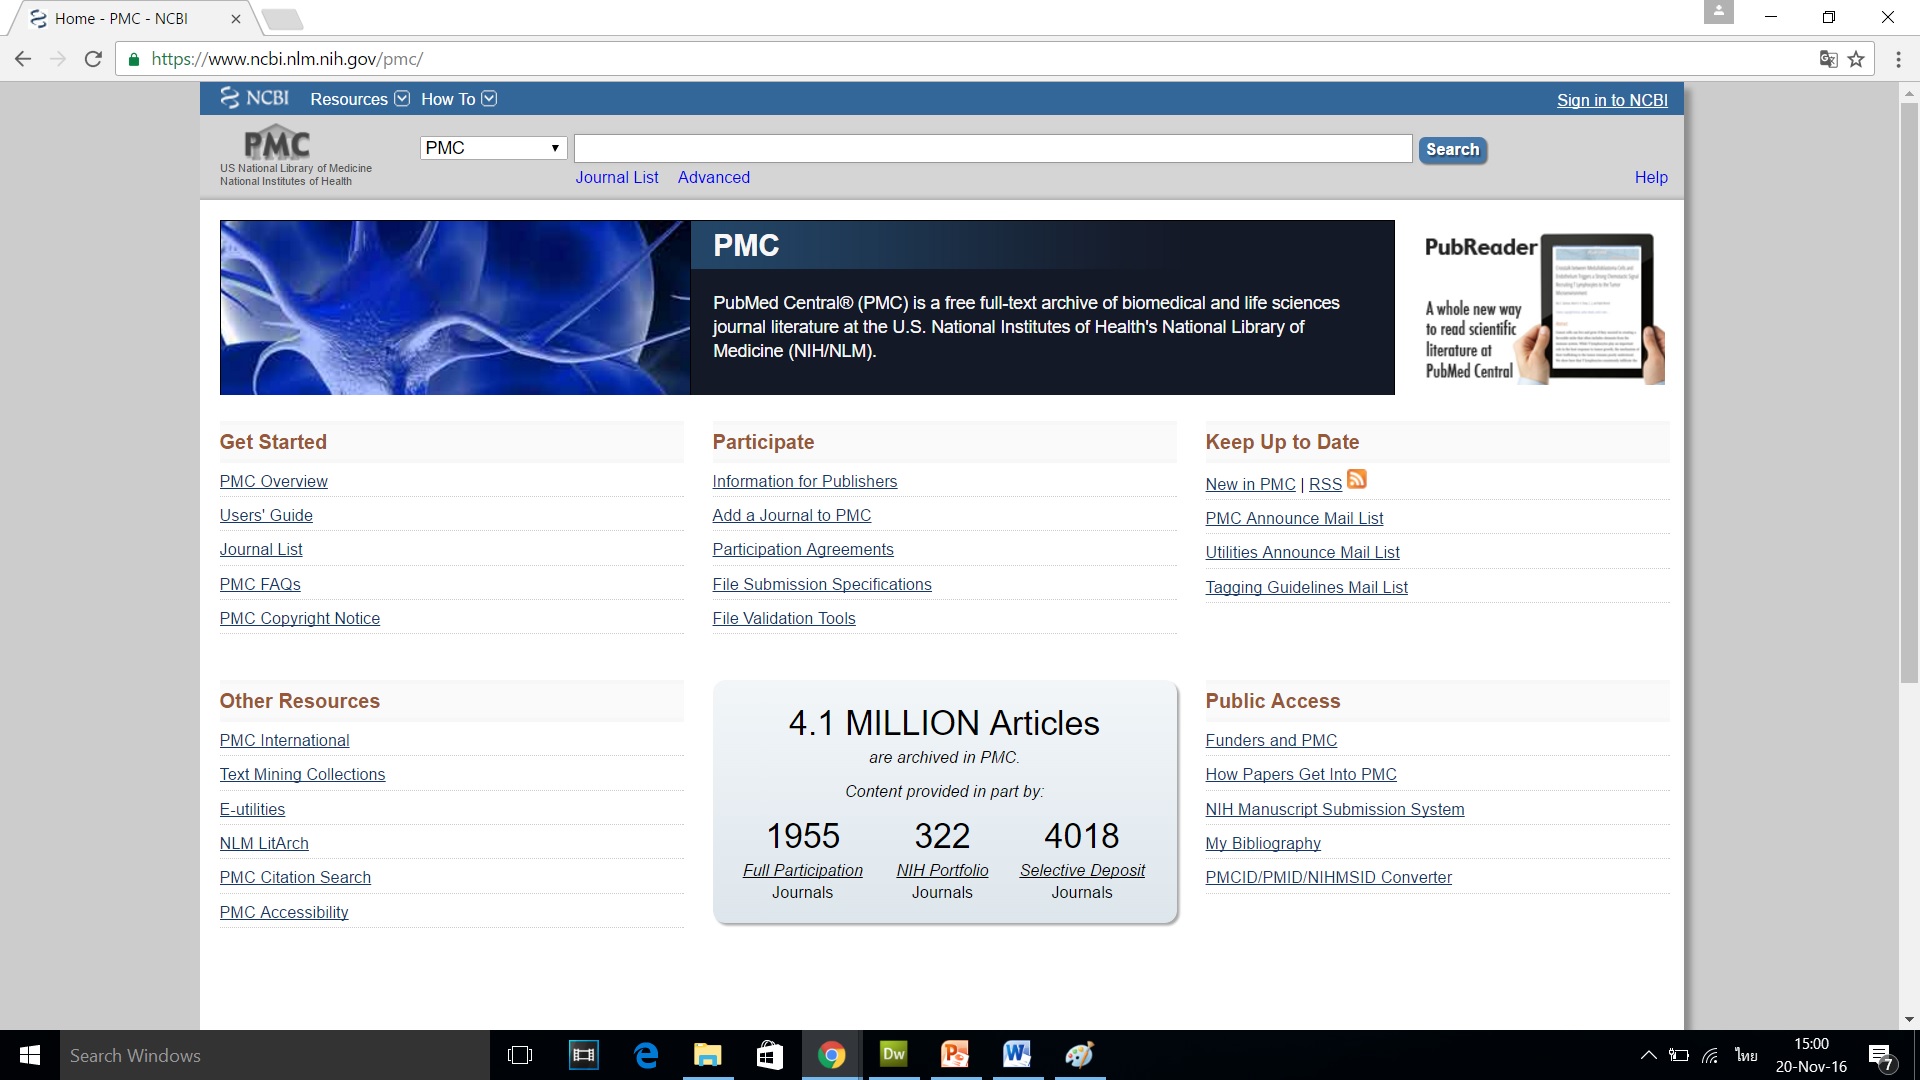Image resolution: width=1920 pixels, height=1080 pixels.
Task: Open New in PMC link
Action: click(x=1250, y=484)
